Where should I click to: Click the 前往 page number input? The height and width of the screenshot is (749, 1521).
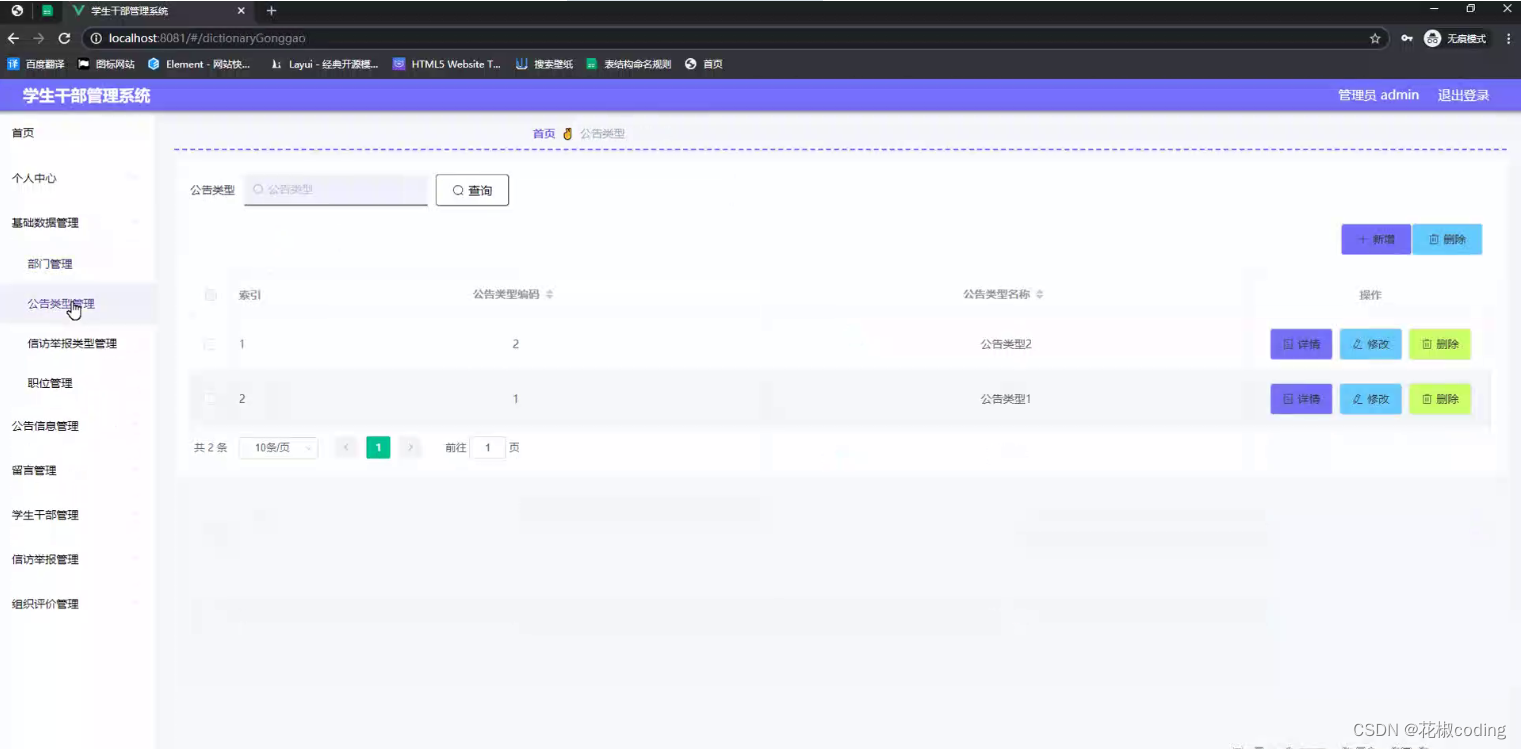488,448
